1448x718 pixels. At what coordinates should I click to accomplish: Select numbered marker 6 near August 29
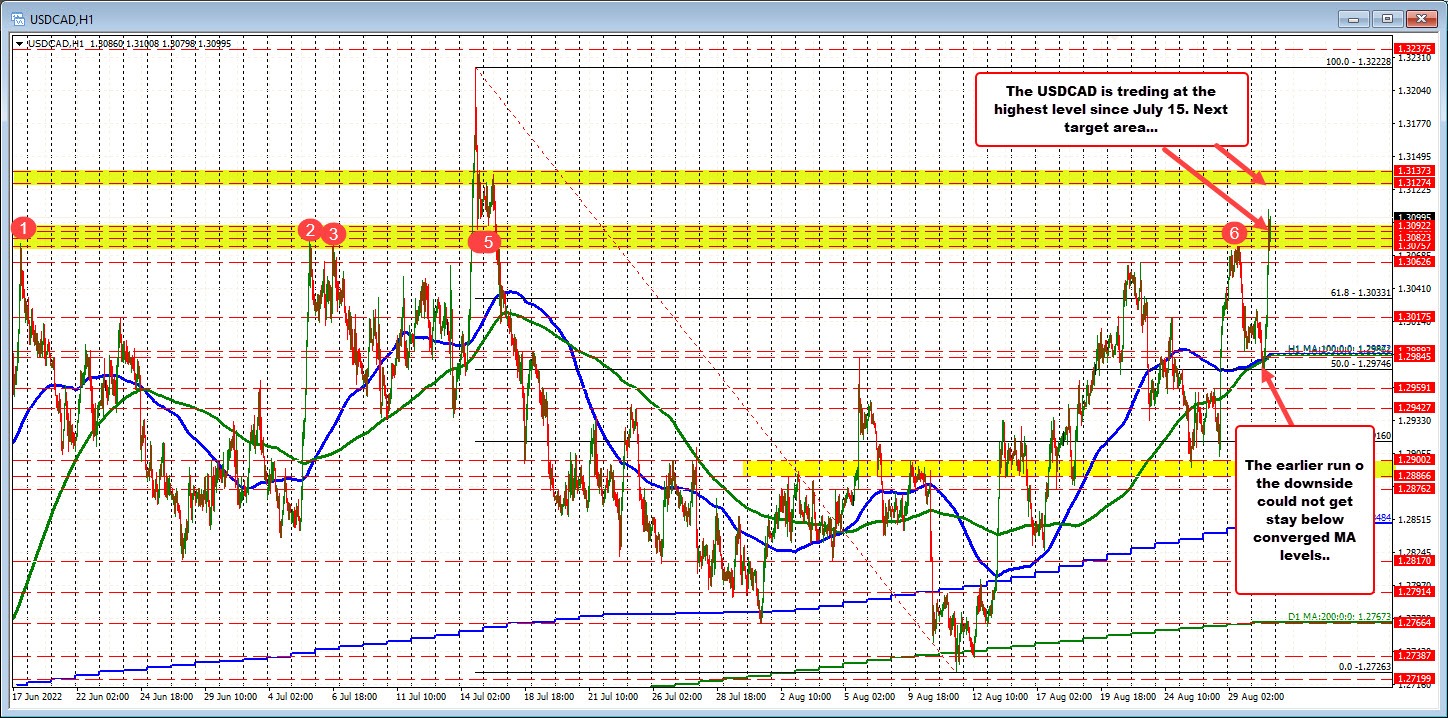1234,233
